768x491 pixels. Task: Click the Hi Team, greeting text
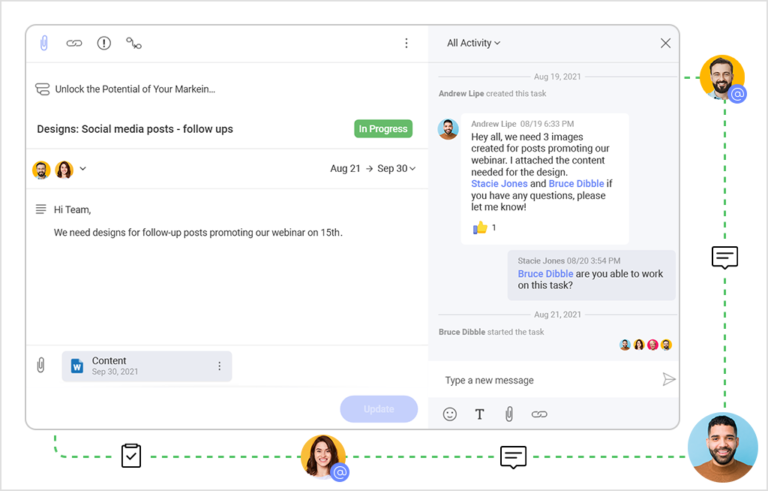(72, 210)
